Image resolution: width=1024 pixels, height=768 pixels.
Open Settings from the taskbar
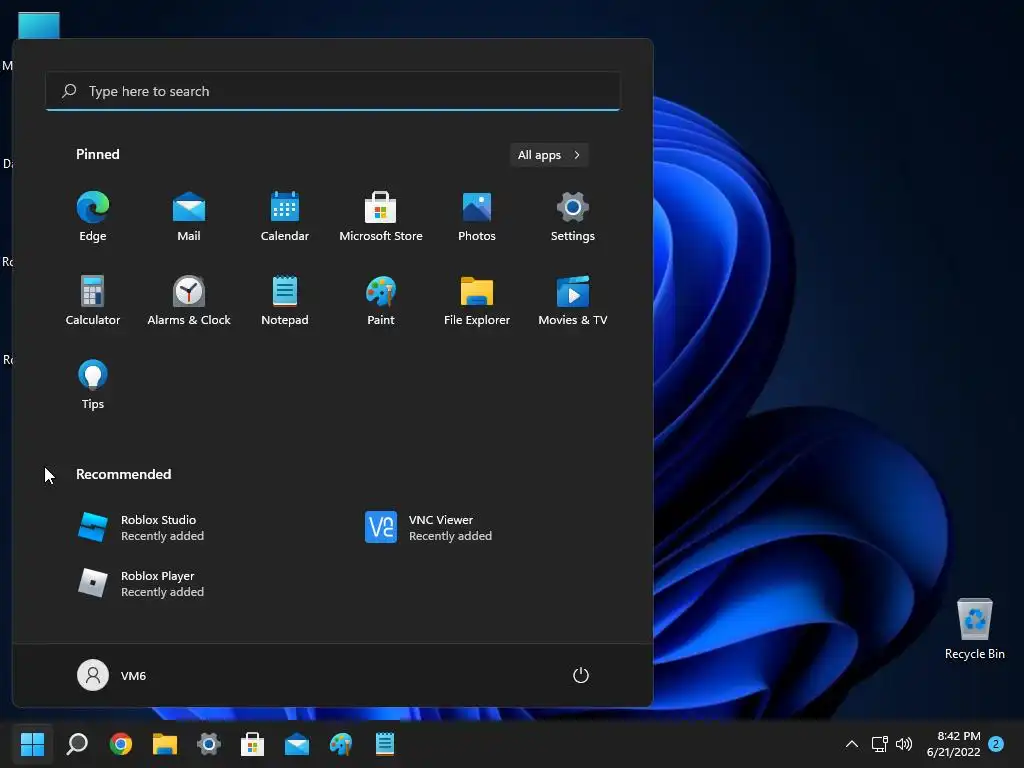(x=209, y=743)
